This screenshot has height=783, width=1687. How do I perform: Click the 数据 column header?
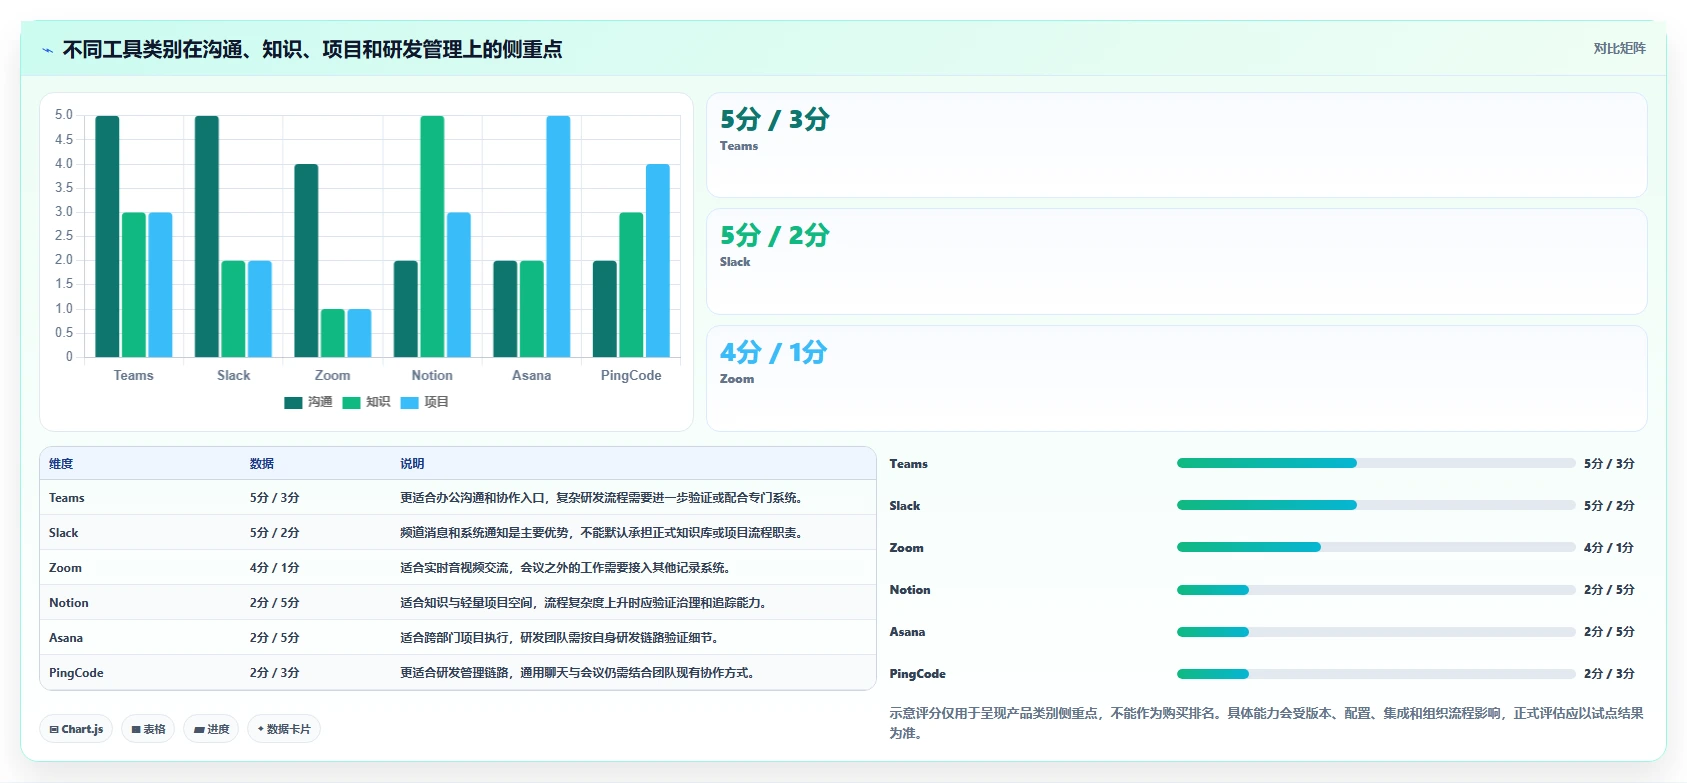click(x=262, y=464)
